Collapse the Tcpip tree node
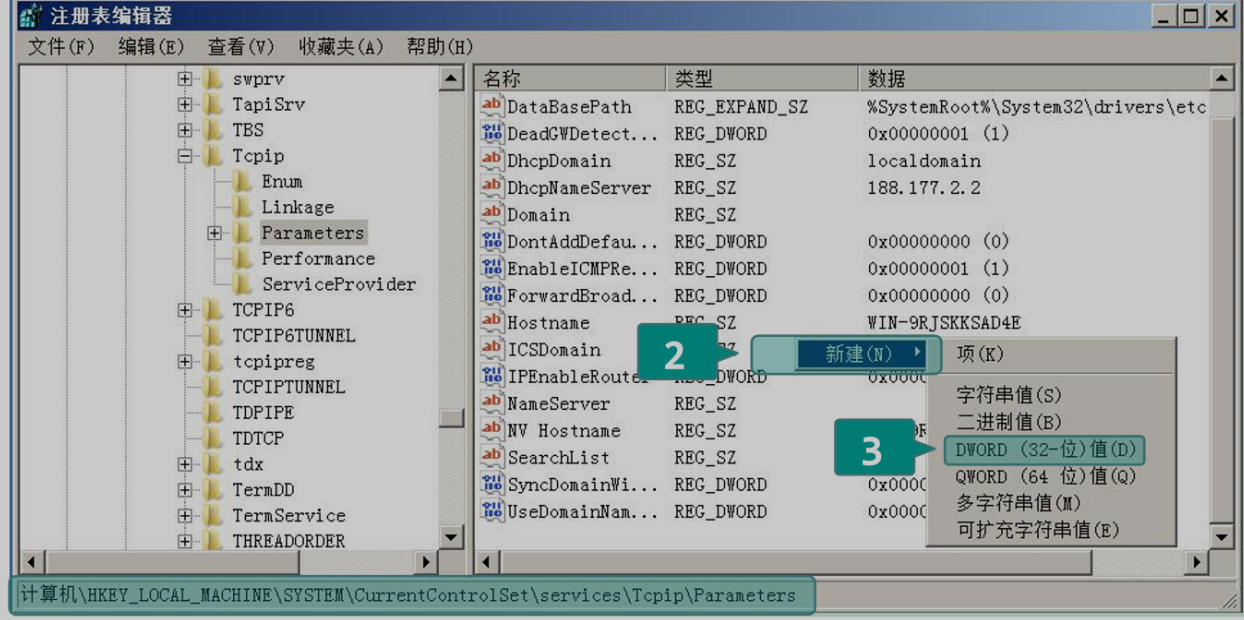Screen dimensions: 1244x620 [185, 156]
